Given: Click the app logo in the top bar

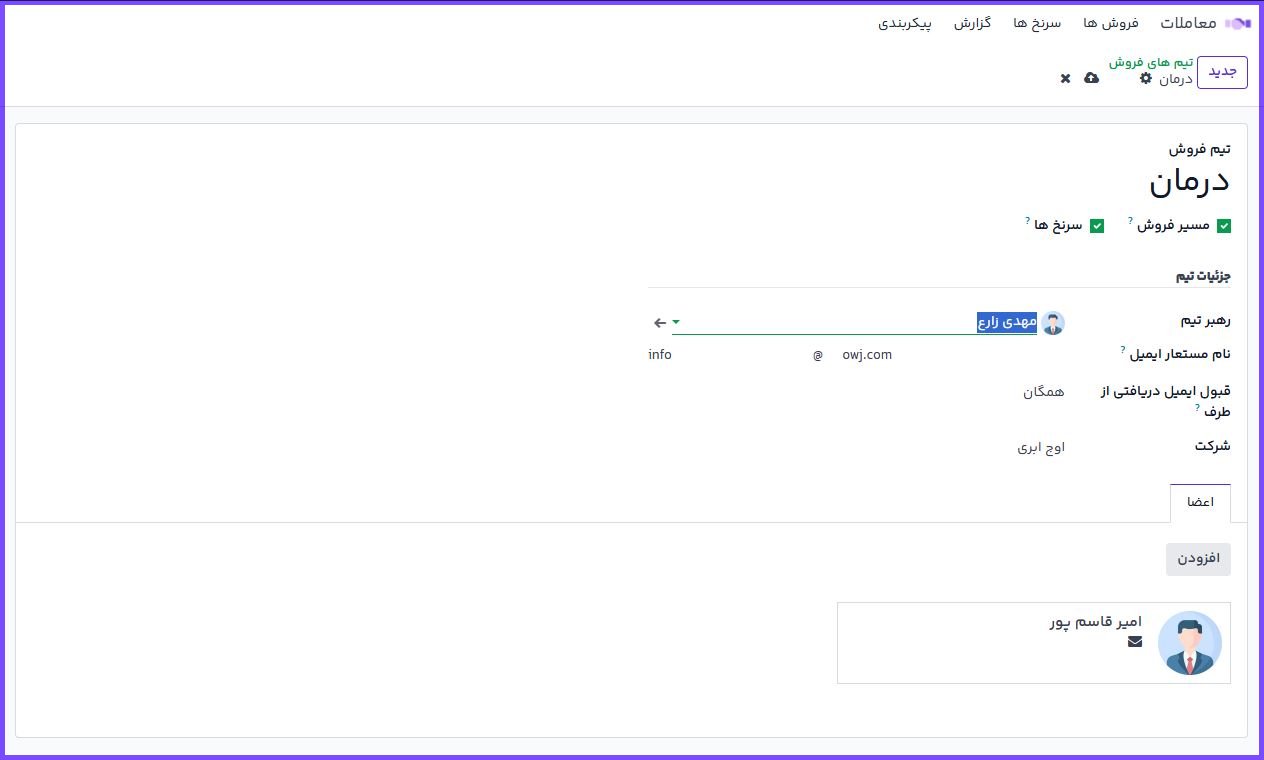Looking at the screenshot, I should pyautogui.click(x=1238, y=23).
